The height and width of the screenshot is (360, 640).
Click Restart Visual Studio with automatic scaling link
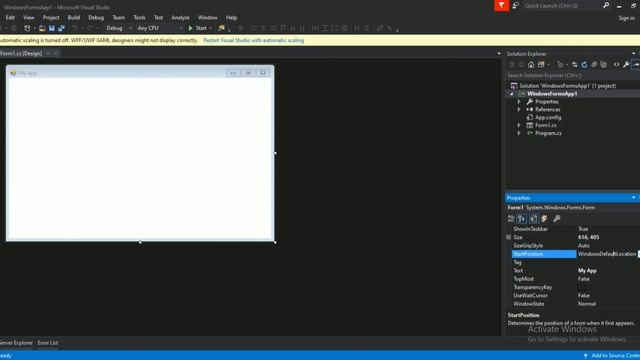click(253, 40)
